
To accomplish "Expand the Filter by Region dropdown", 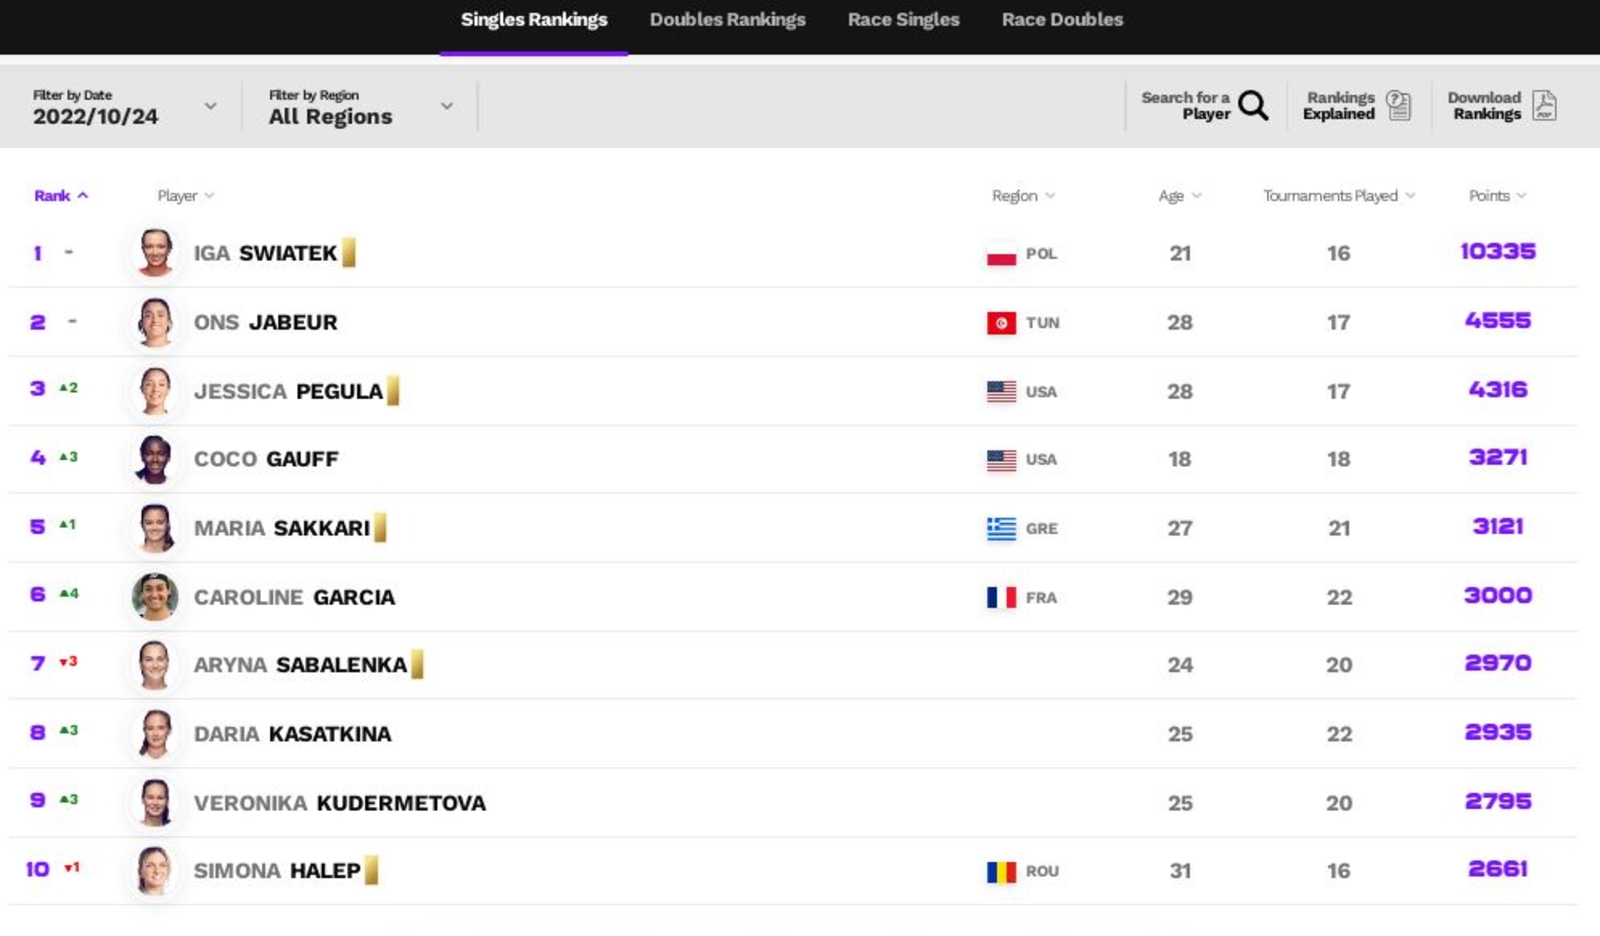I will click(x=361, y=106).
